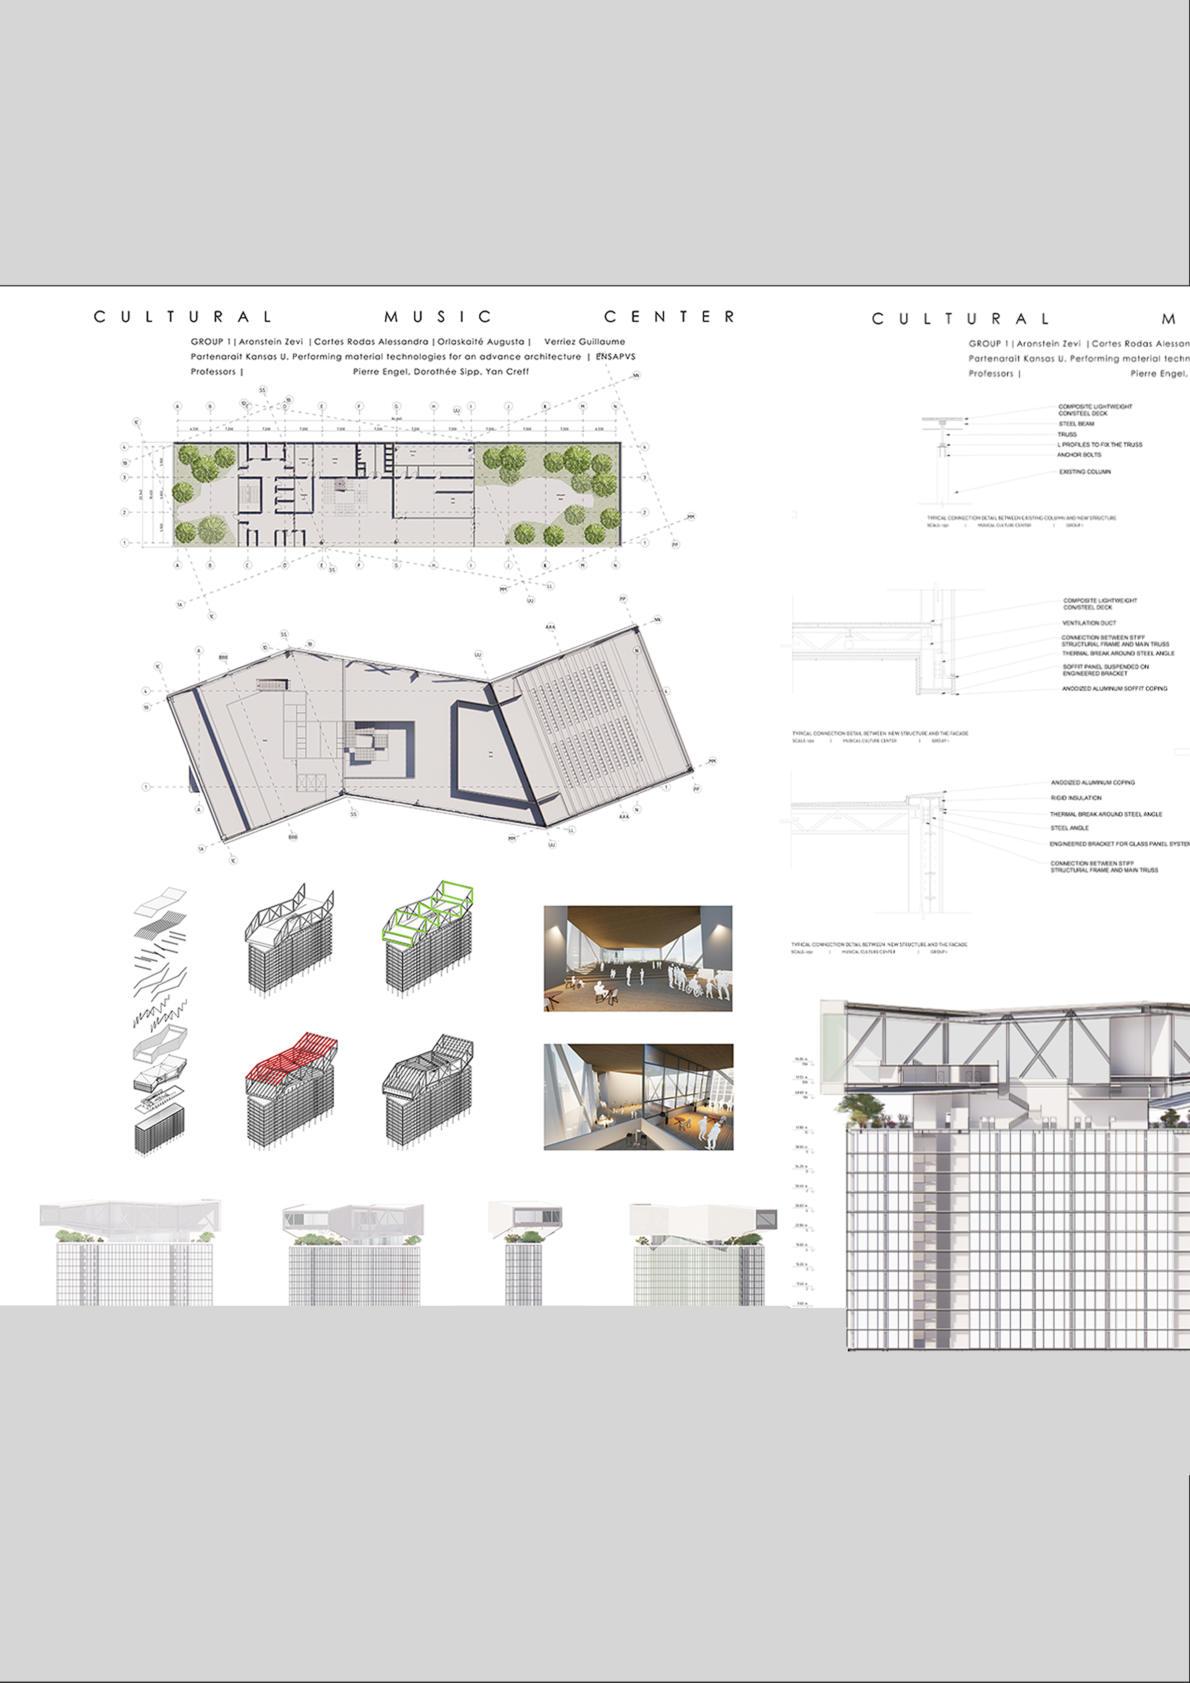Click the 'STEEL ANGLE' label under rigid insulation
The image size is (1190, 1683).
tap(1070, 828)
